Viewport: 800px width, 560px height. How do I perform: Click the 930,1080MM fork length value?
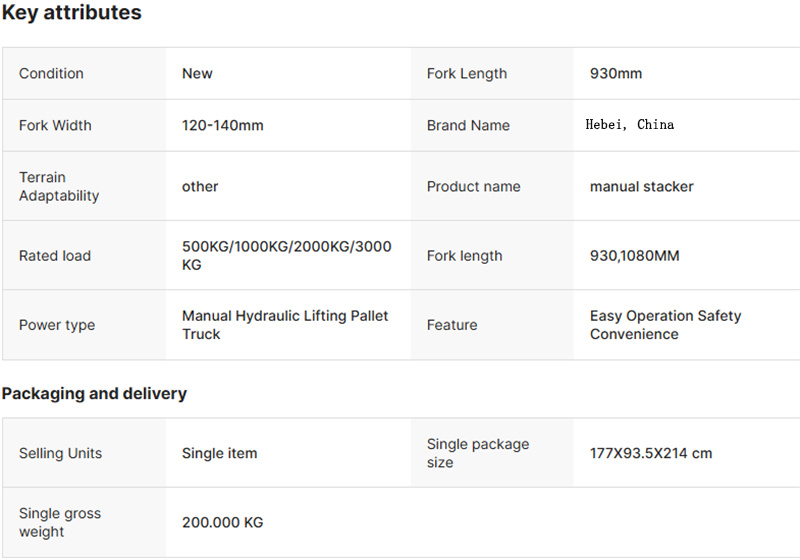634,256
